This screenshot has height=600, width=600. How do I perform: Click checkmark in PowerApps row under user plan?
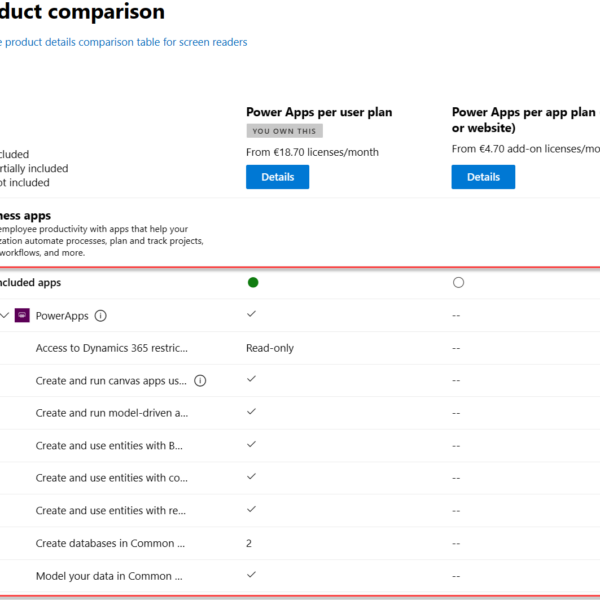click(x=252, y=315)
